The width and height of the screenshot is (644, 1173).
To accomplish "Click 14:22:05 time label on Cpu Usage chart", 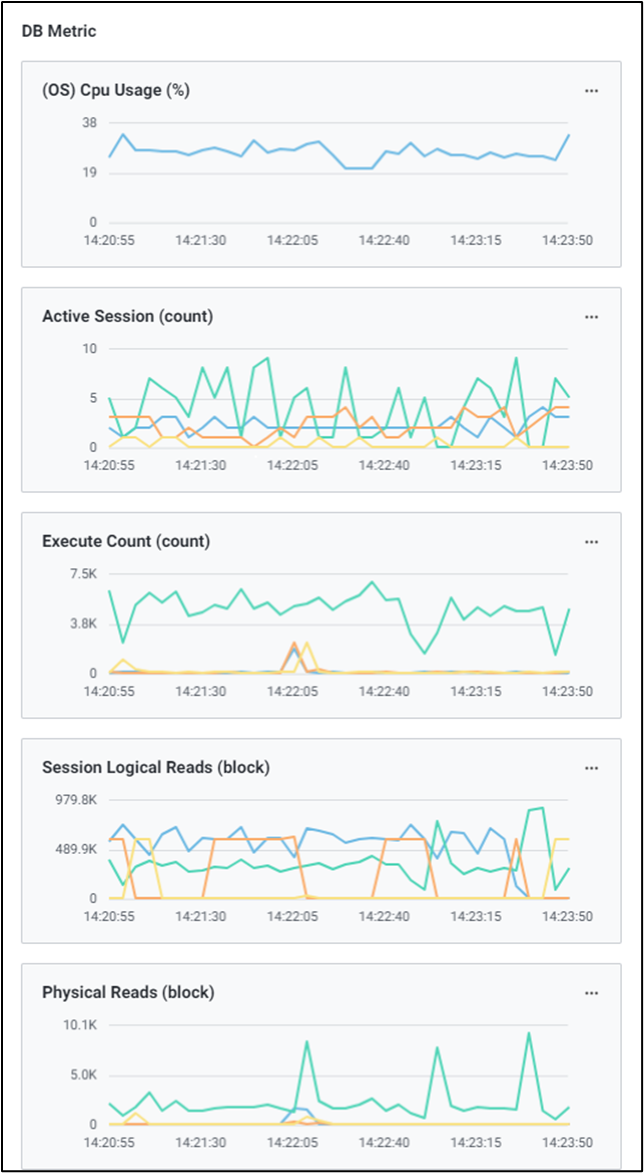I will (293, 241).
